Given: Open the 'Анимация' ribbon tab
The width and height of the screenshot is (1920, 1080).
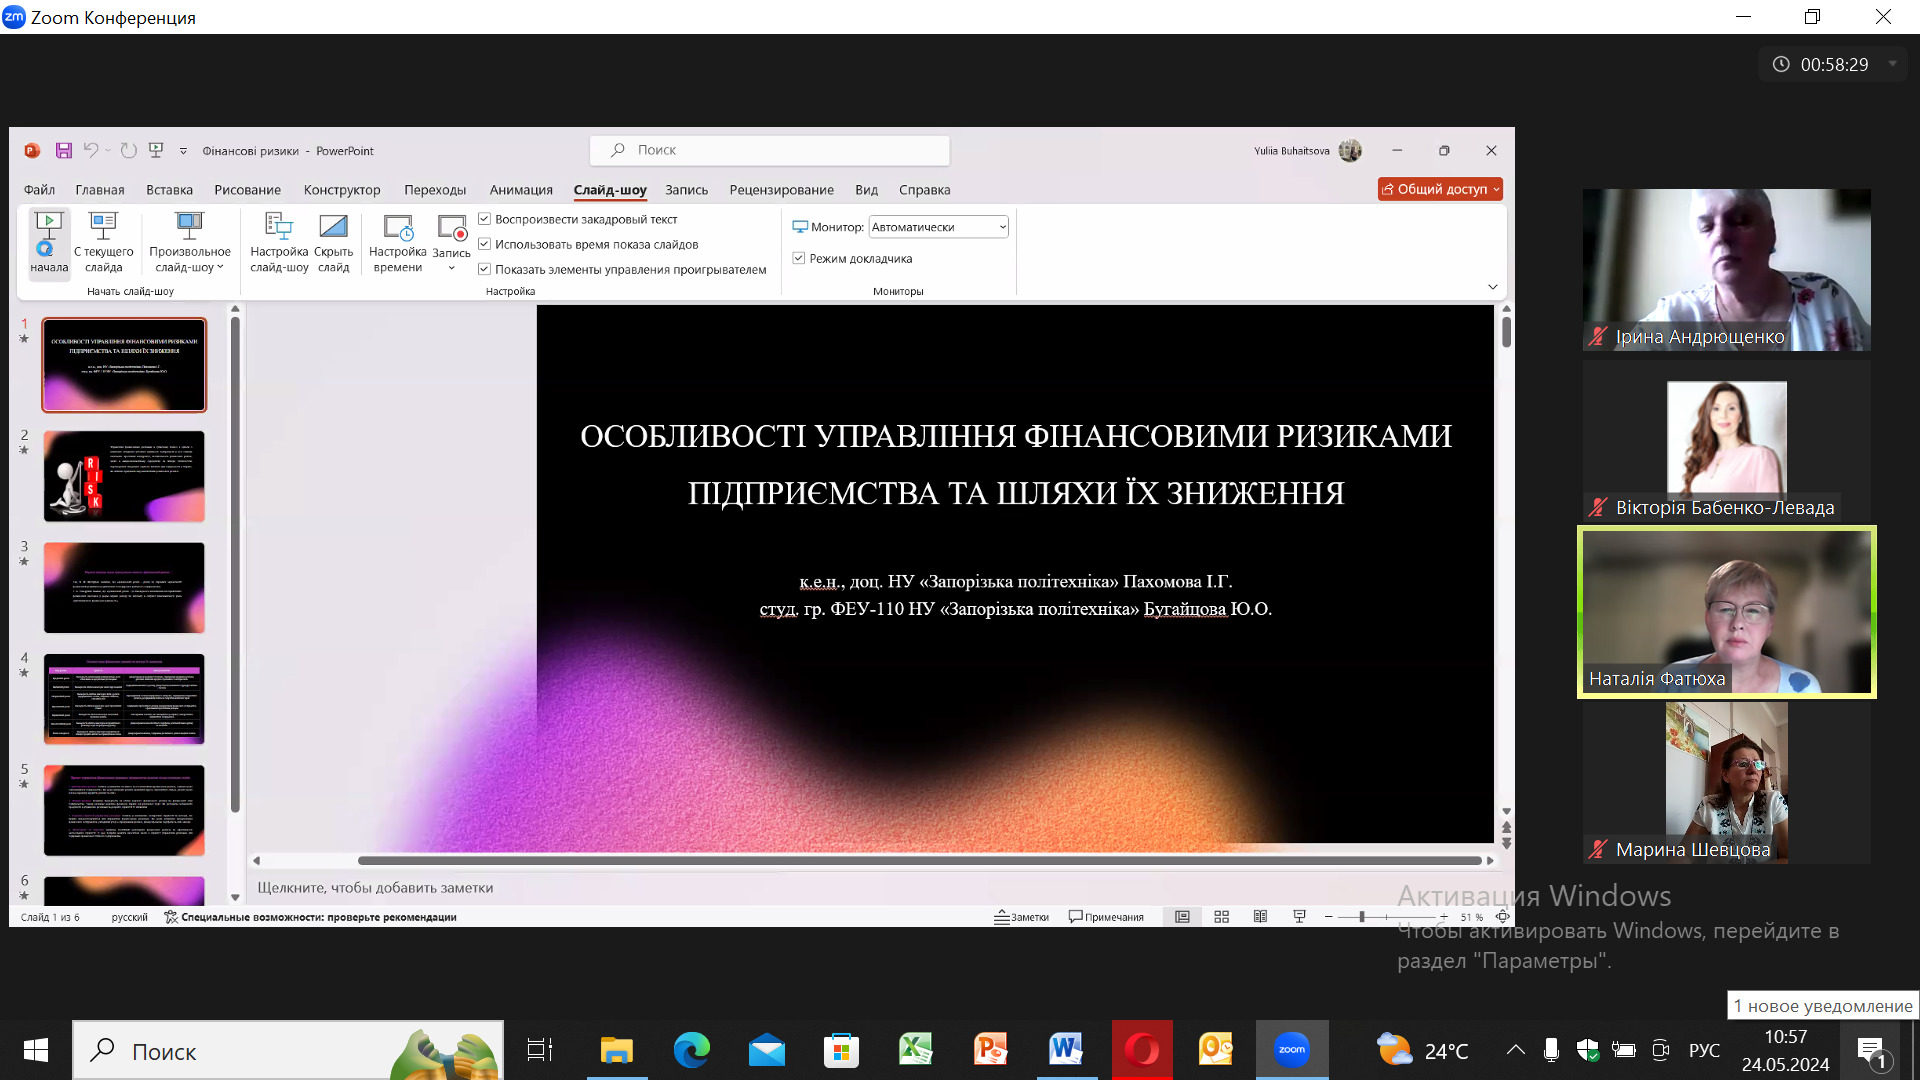Looking at the screenshot, I should 520,190.
